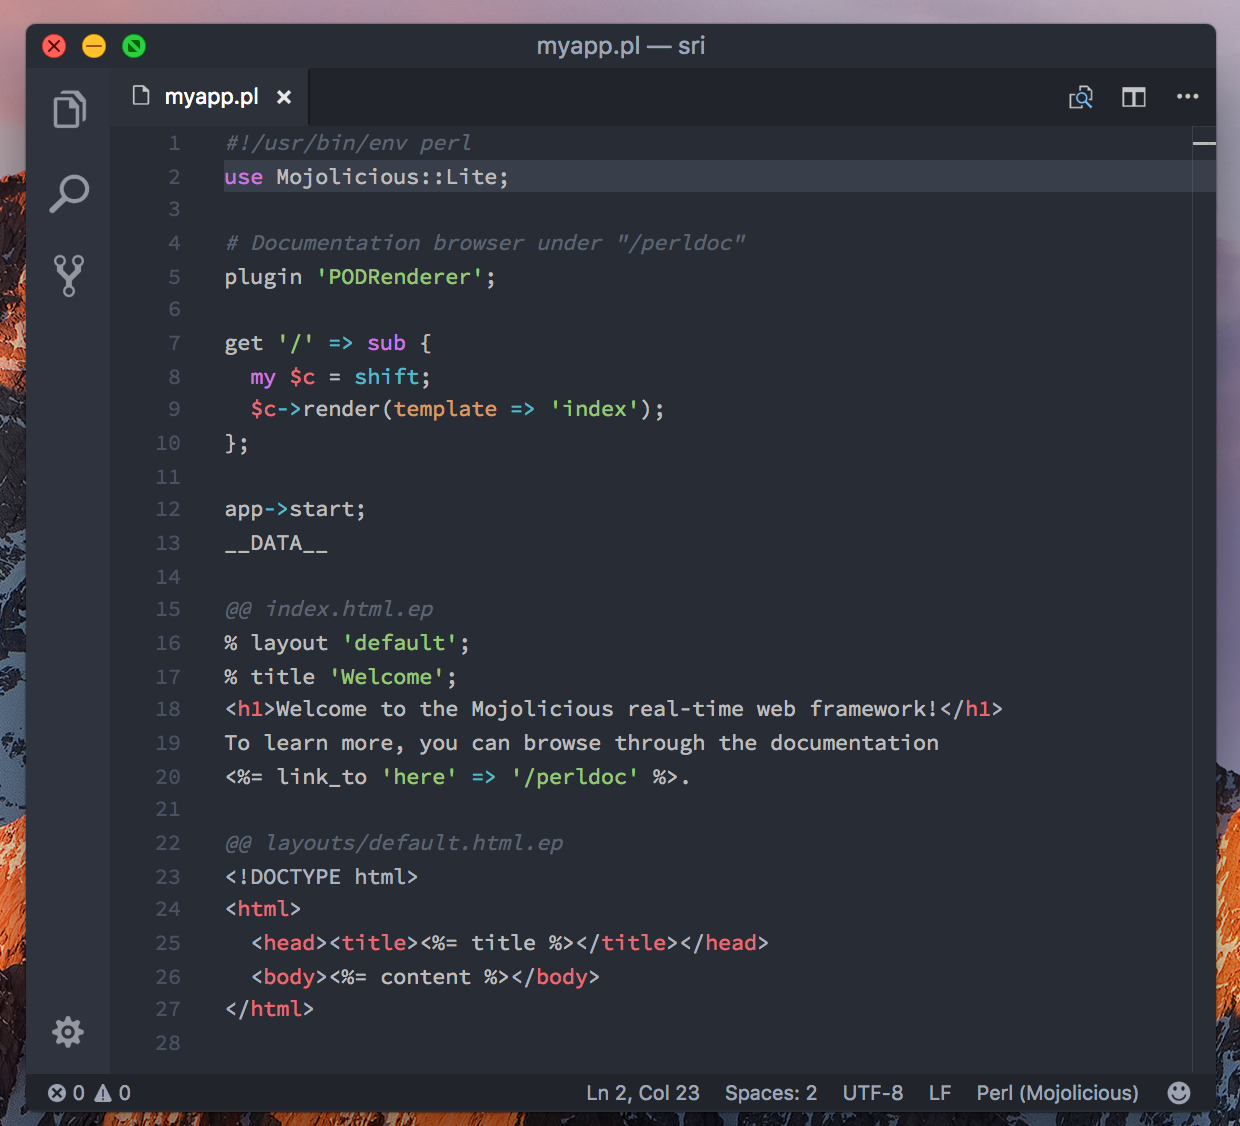Open the Explorer files icon in the sidebar
The height and width of the screenshot is (1126, 1240).
pyautogui.click(x=69, y=109)
